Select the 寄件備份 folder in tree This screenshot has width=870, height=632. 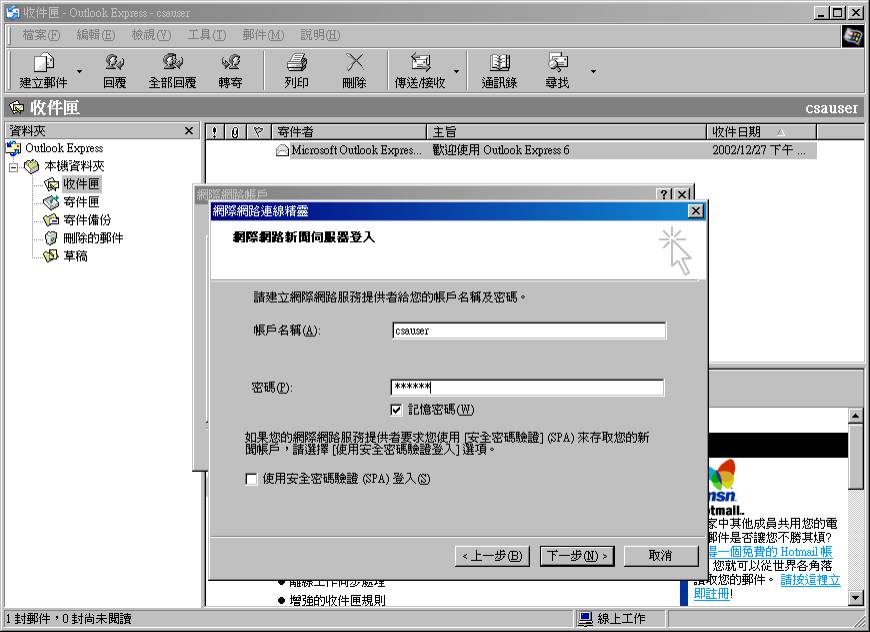[87, 220]
